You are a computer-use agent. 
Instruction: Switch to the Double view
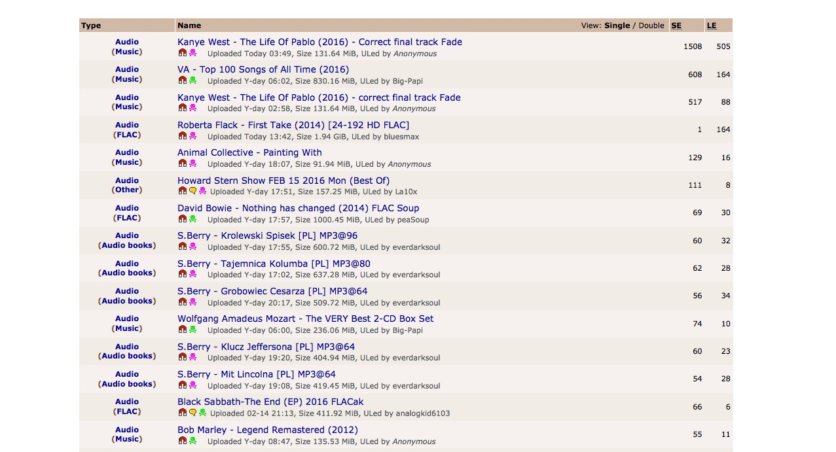point(651,26)
